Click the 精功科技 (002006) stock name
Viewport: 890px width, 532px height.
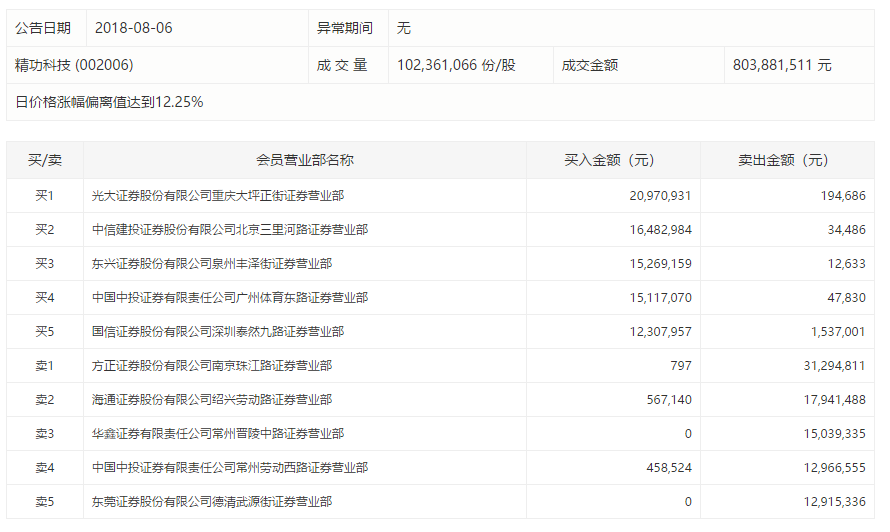(x=74, y=65)
